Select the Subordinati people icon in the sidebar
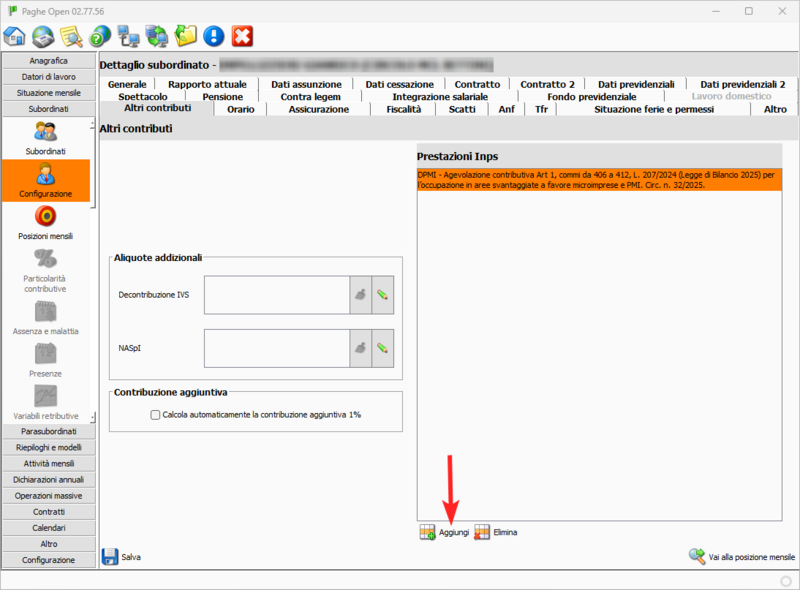The height and width of the screenshot is (590, 800). [x=44, y=128]
